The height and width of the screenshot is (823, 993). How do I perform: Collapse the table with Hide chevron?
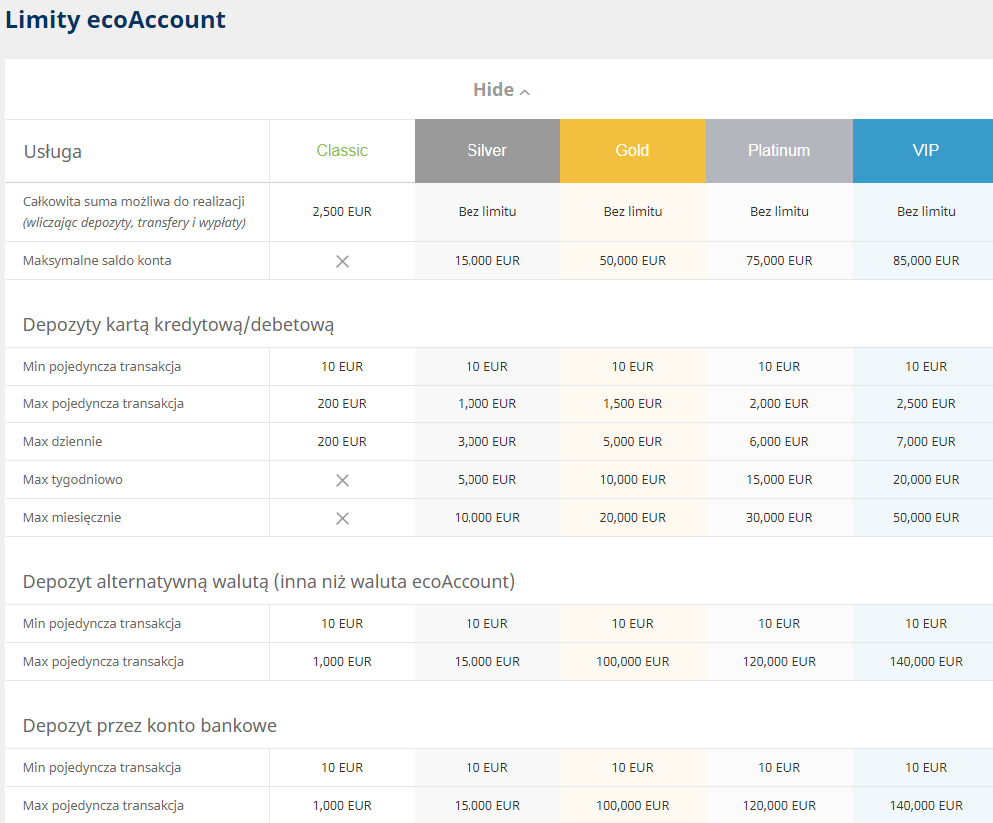502,90
